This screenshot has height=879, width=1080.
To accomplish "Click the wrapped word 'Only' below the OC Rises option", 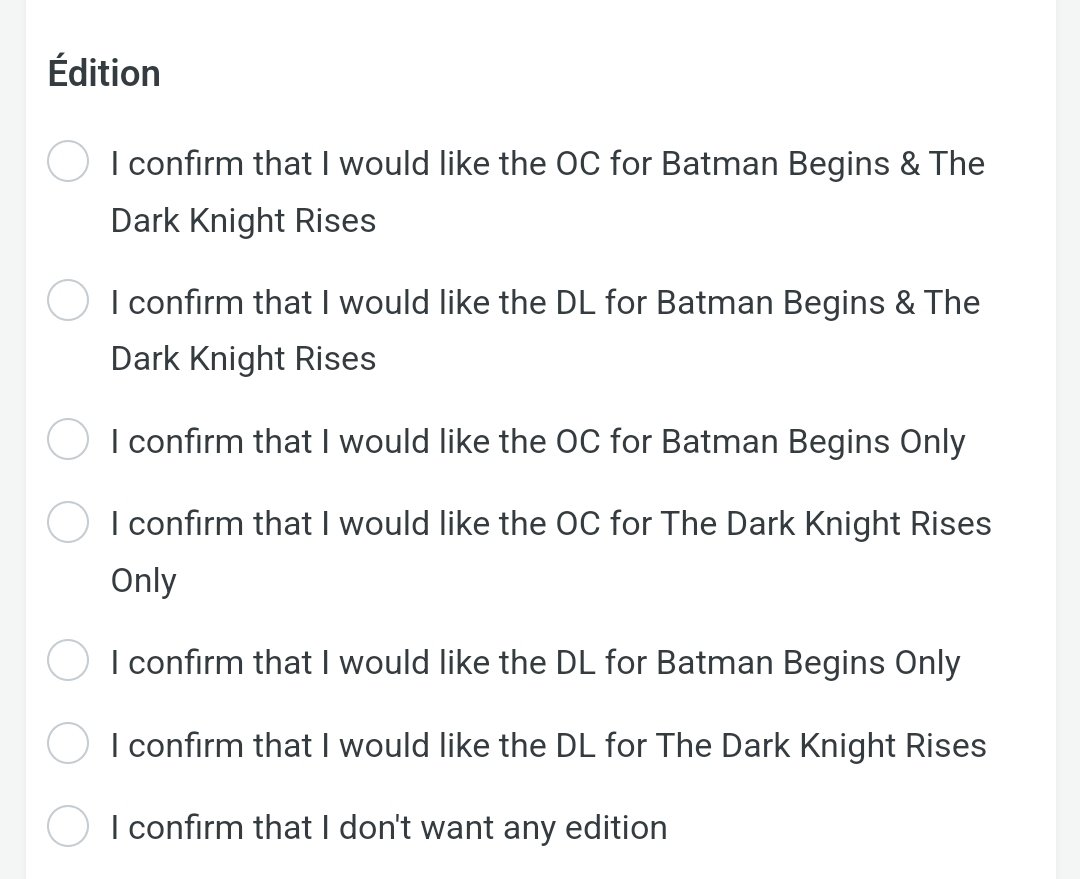I will (143, 581).
